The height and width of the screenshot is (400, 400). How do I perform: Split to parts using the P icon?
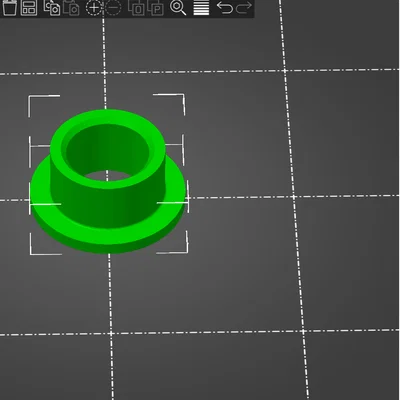[156, 7]
